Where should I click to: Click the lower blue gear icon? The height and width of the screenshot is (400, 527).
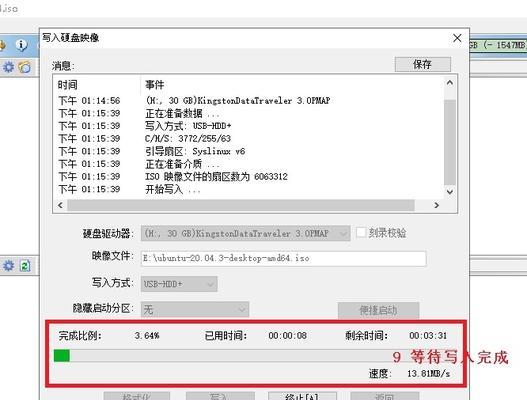[x=8, y=266]
